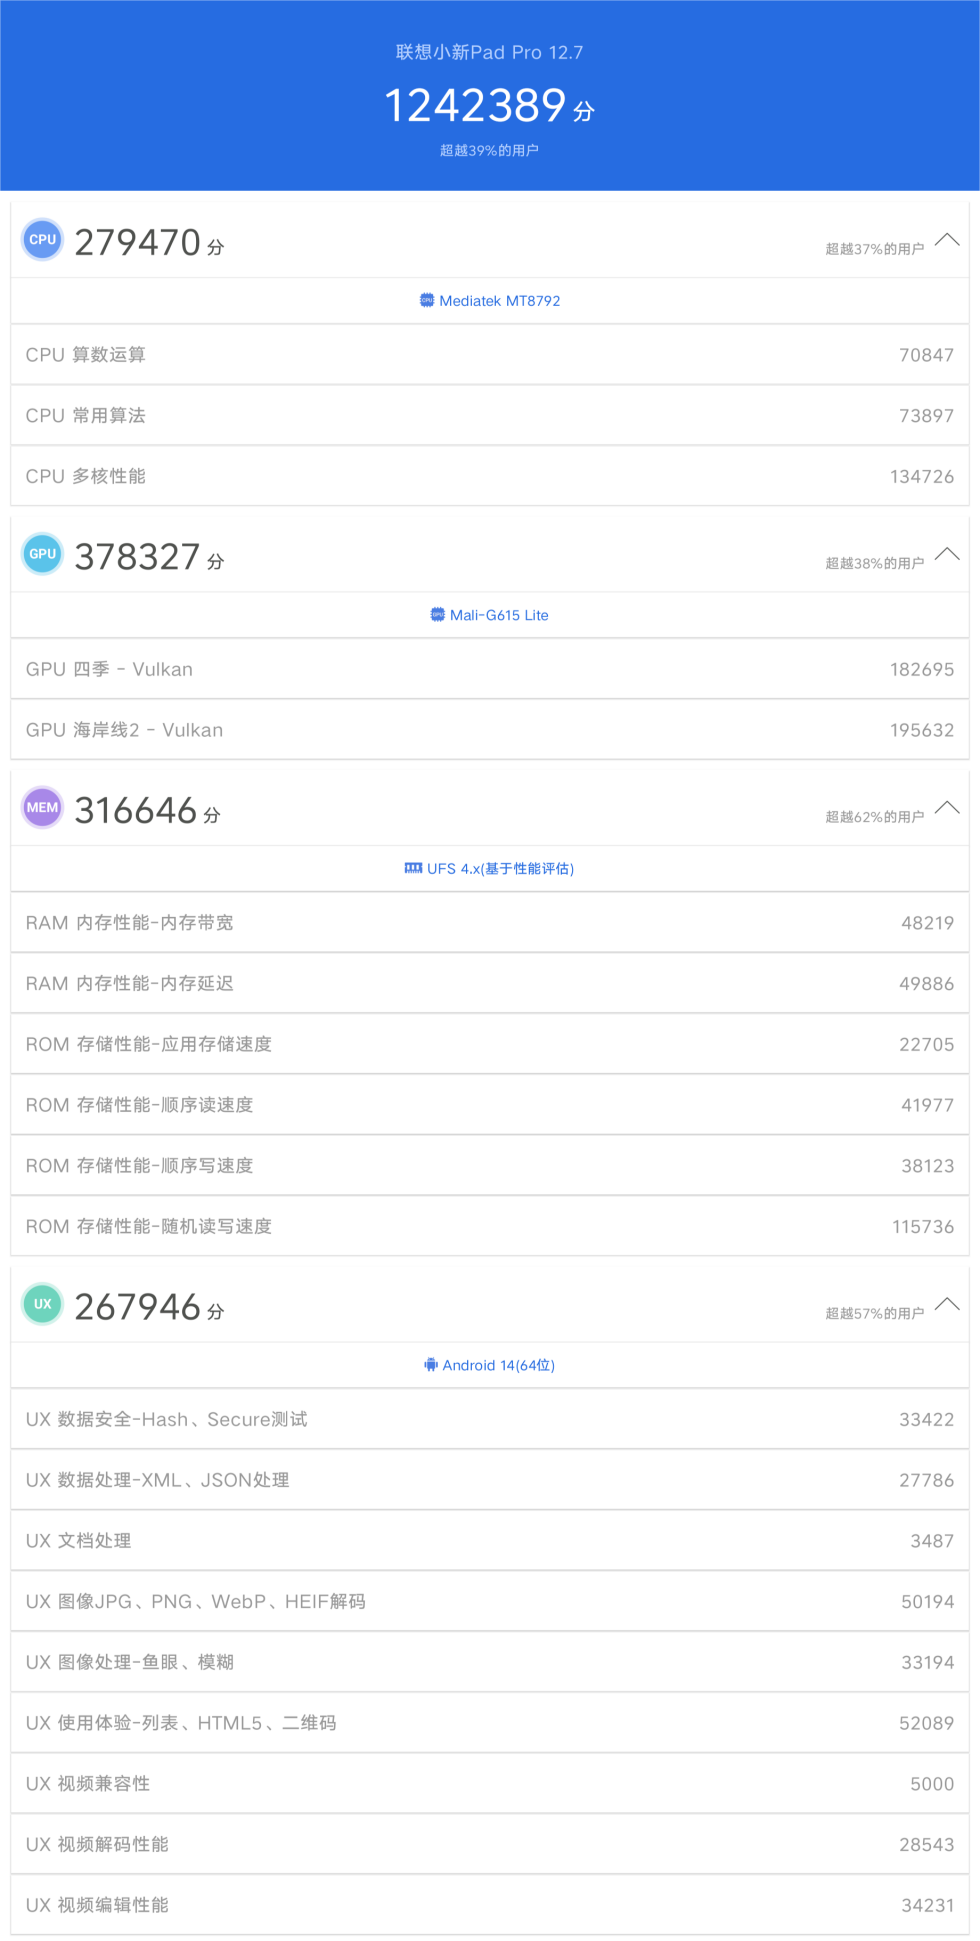980x1941 pixels.
Task: Select the ROM 存储性能-应用存储速度 row
Action: (490, 1044)
